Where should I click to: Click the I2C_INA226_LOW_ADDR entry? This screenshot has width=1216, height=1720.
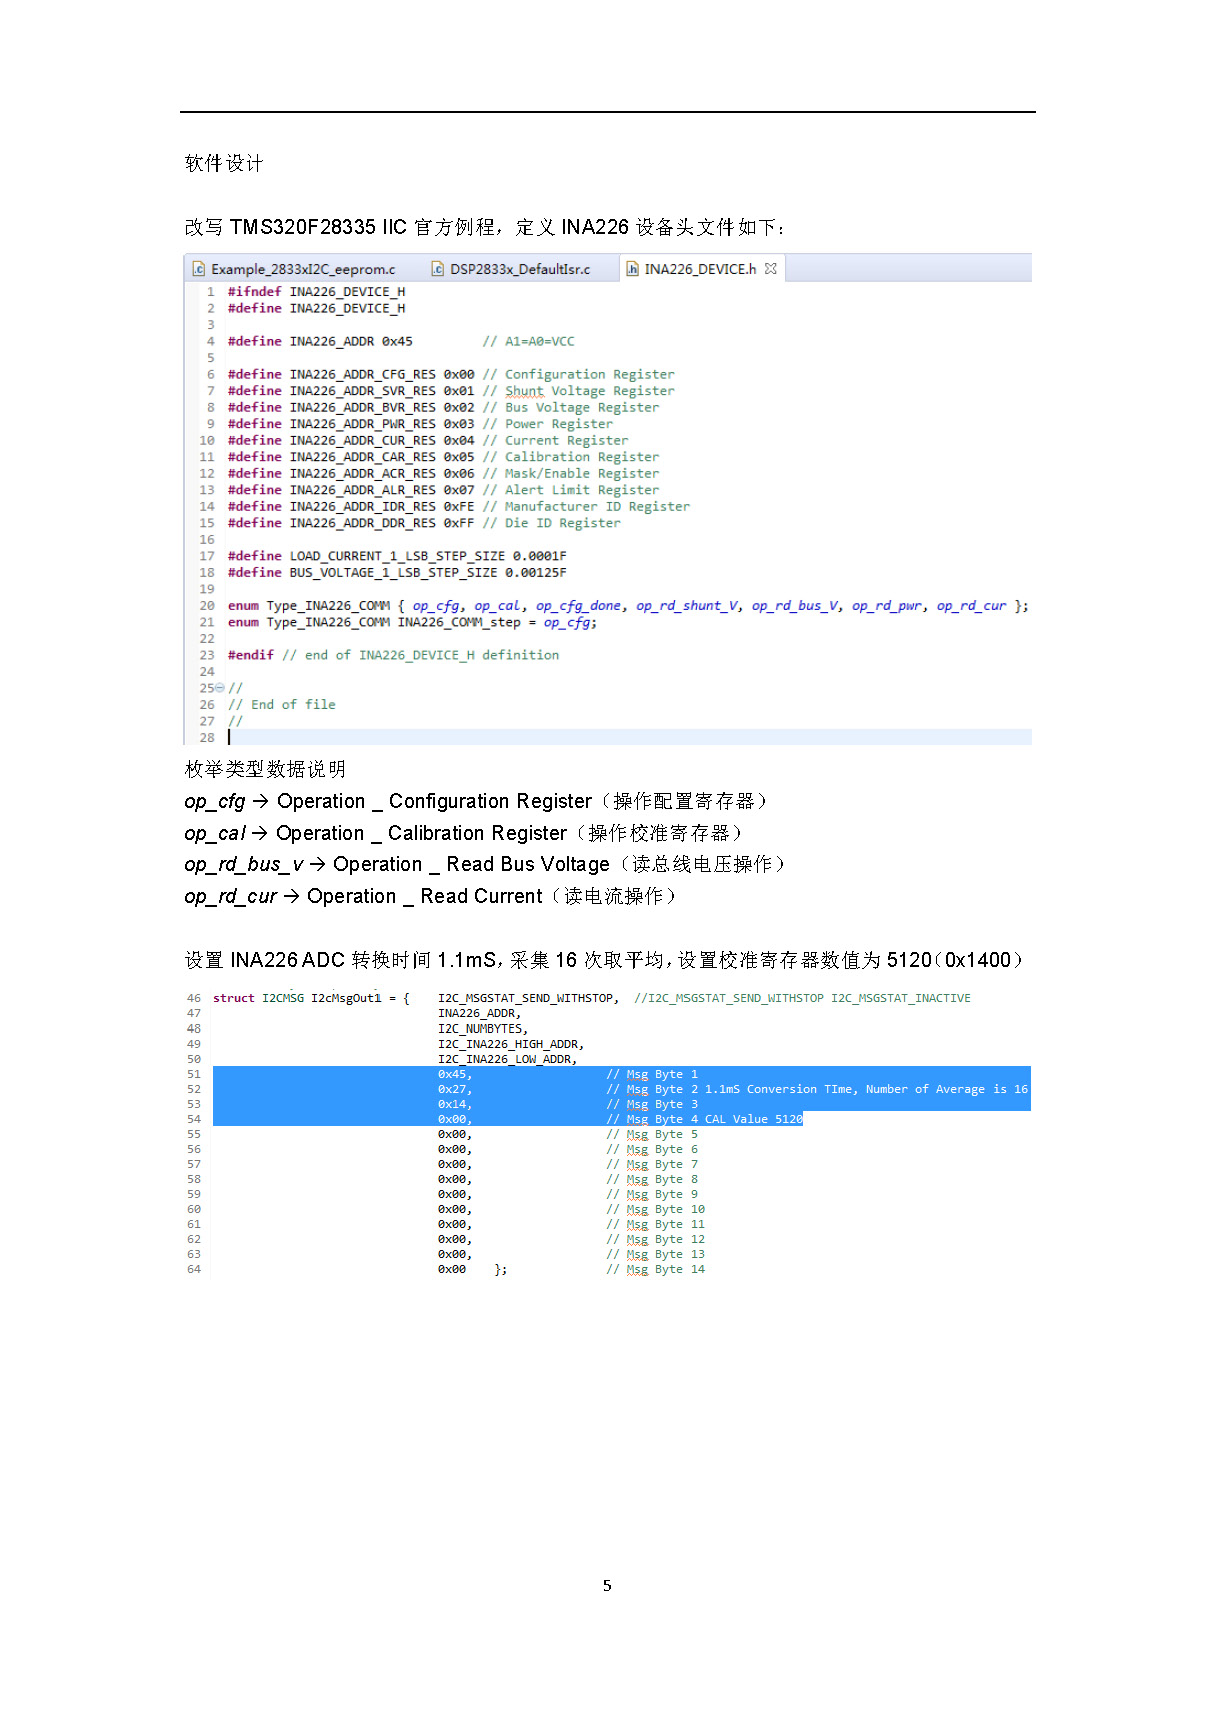(507, 1059)
